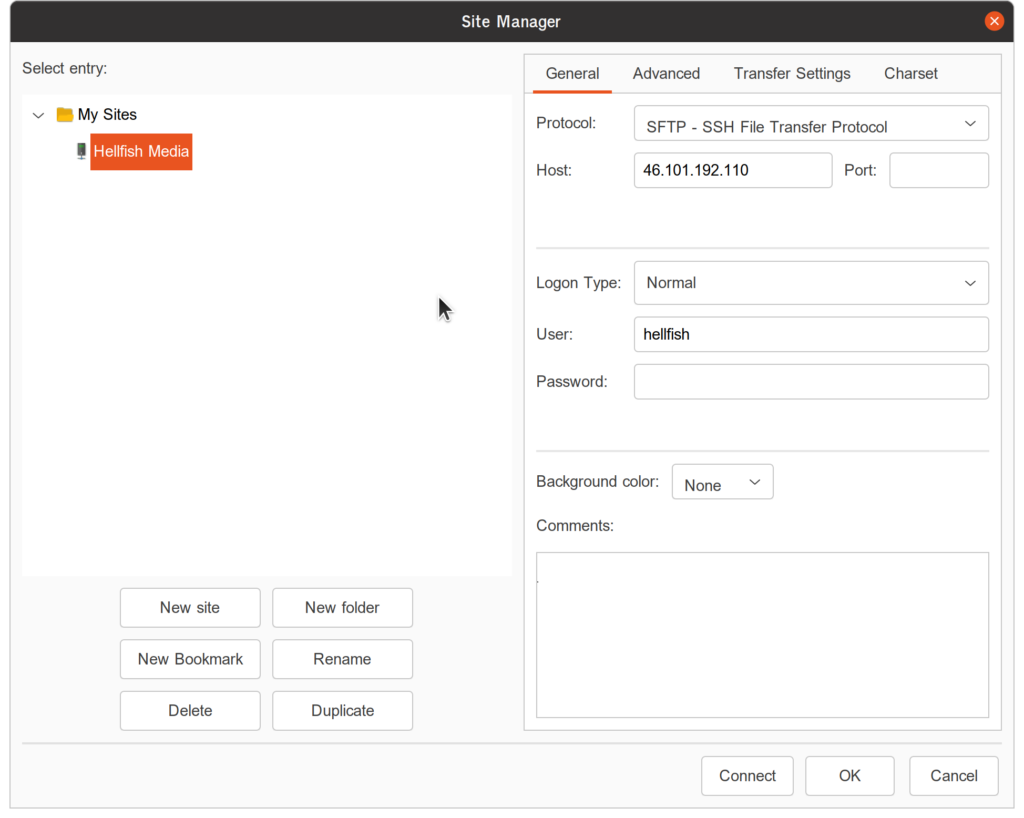Screen dimensions: 1024x818
Task: Click the Hellfish Media server icon
Action: click(81, 151)
